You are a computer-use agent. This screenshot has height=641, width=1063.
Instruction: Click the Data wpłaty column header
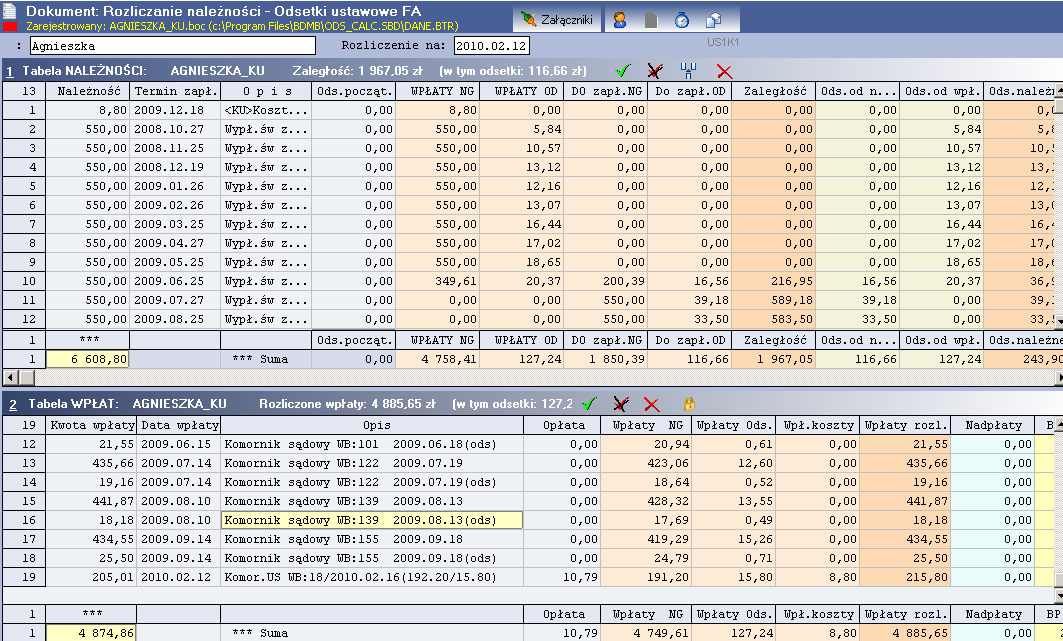tap(180, 425)
